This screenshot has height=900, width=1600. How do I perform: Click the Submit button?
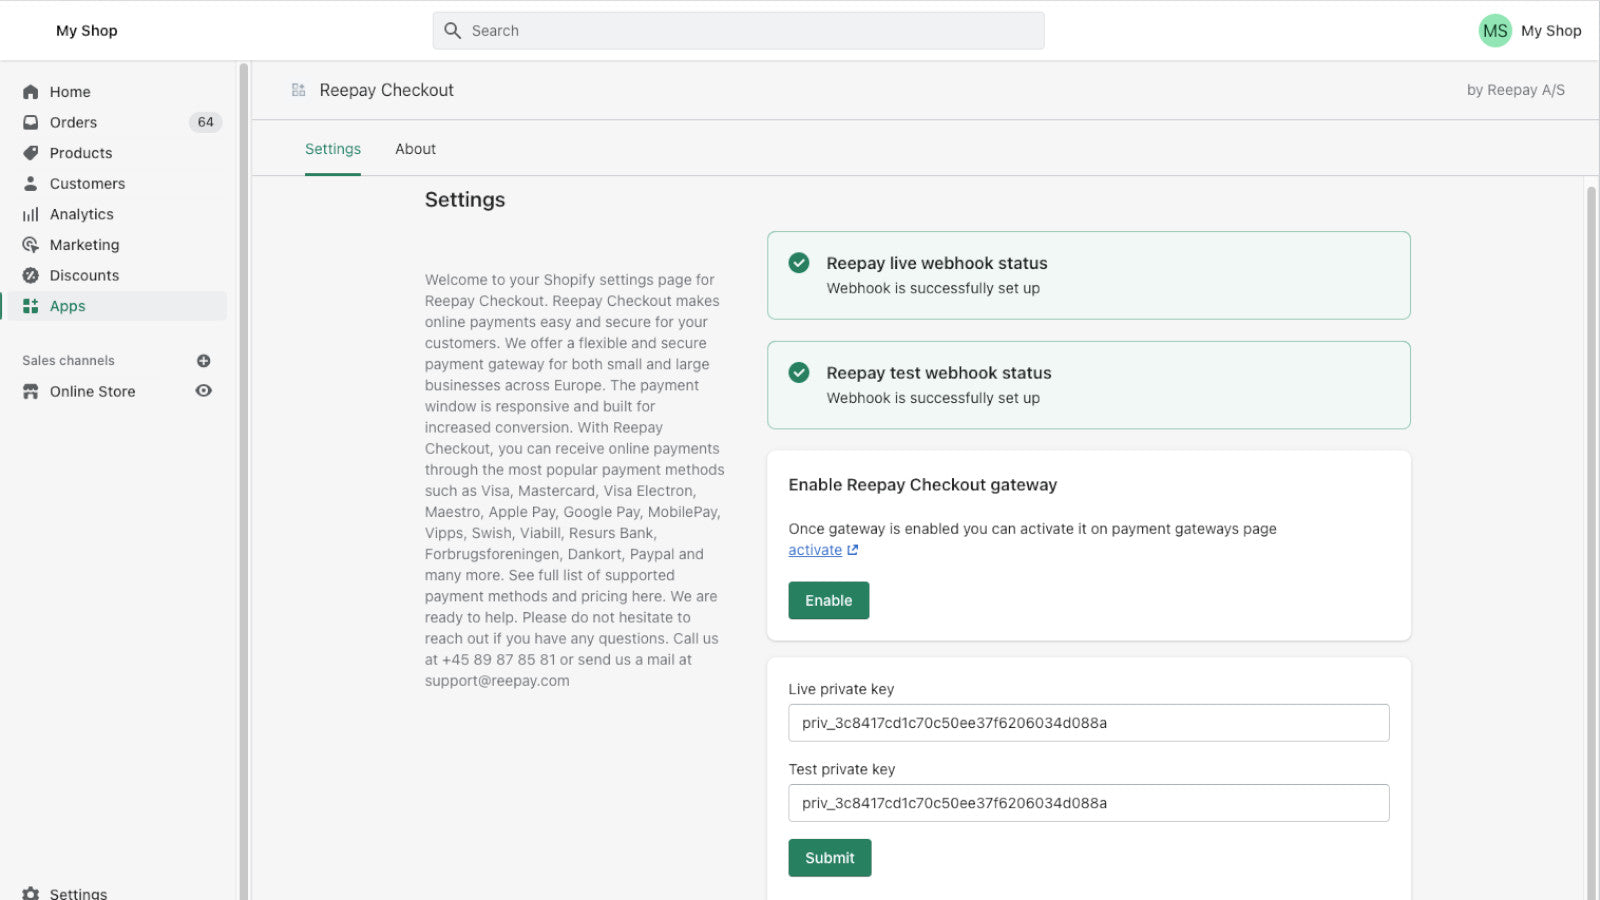(829, 858)
